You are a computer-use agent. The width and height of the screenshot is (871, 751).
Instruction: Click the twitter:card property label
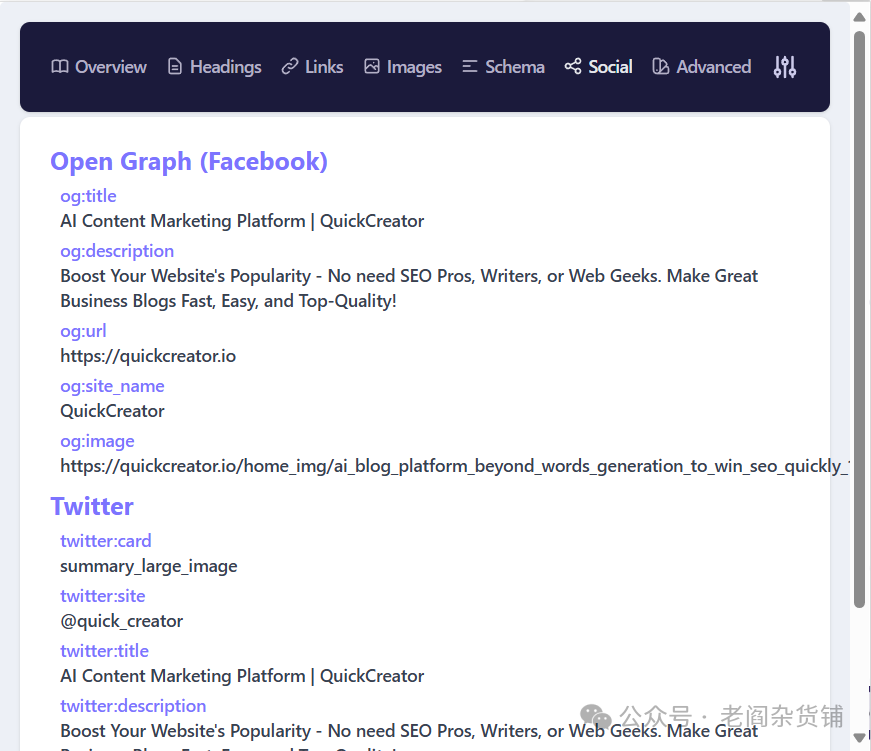click(x=106, y=541)
